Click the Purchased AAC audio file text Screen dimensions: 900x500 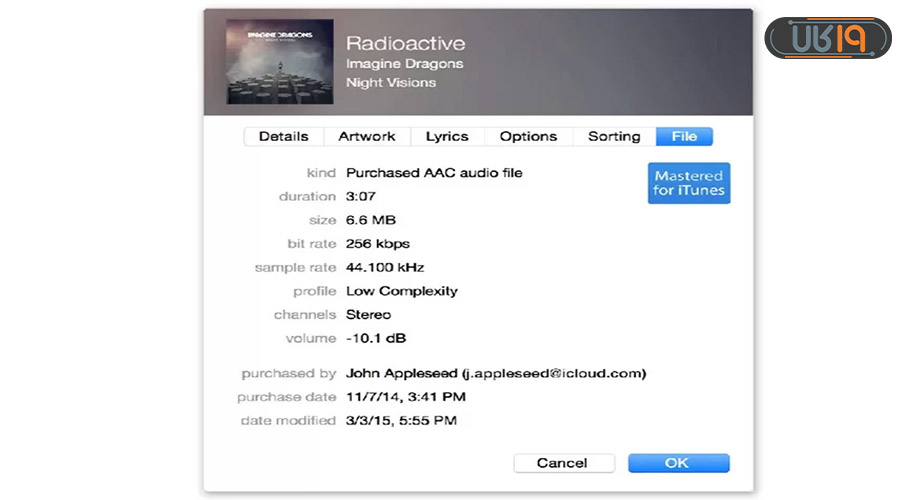pos(434,173)
